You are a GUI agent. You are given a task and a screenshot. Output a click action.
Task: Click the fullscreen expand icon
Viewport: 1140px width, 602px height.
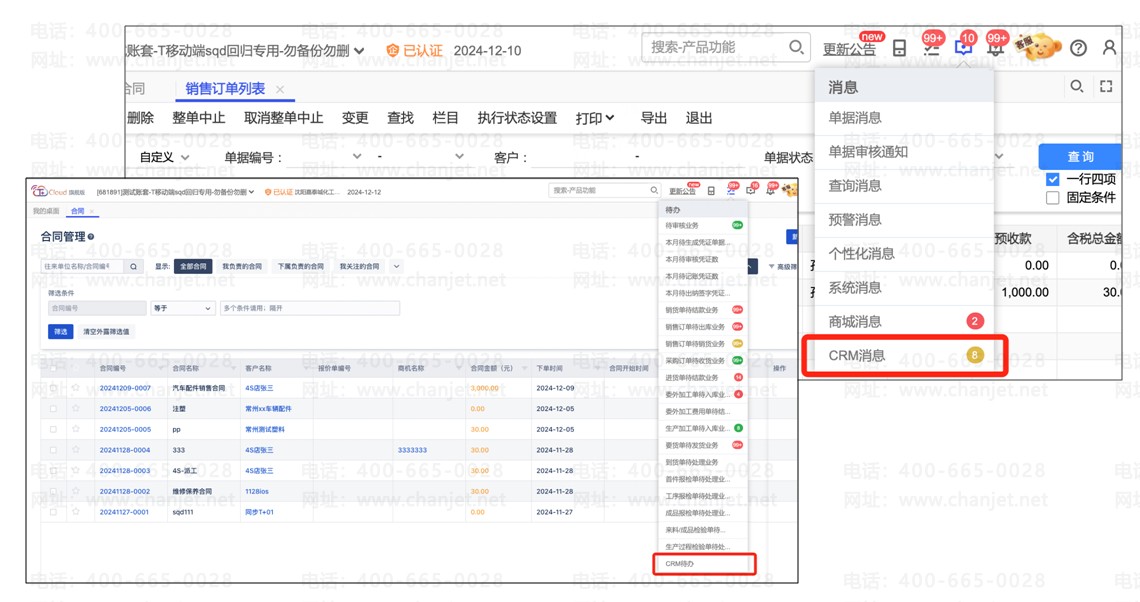pyautogui.click(x=1106, y=87)
